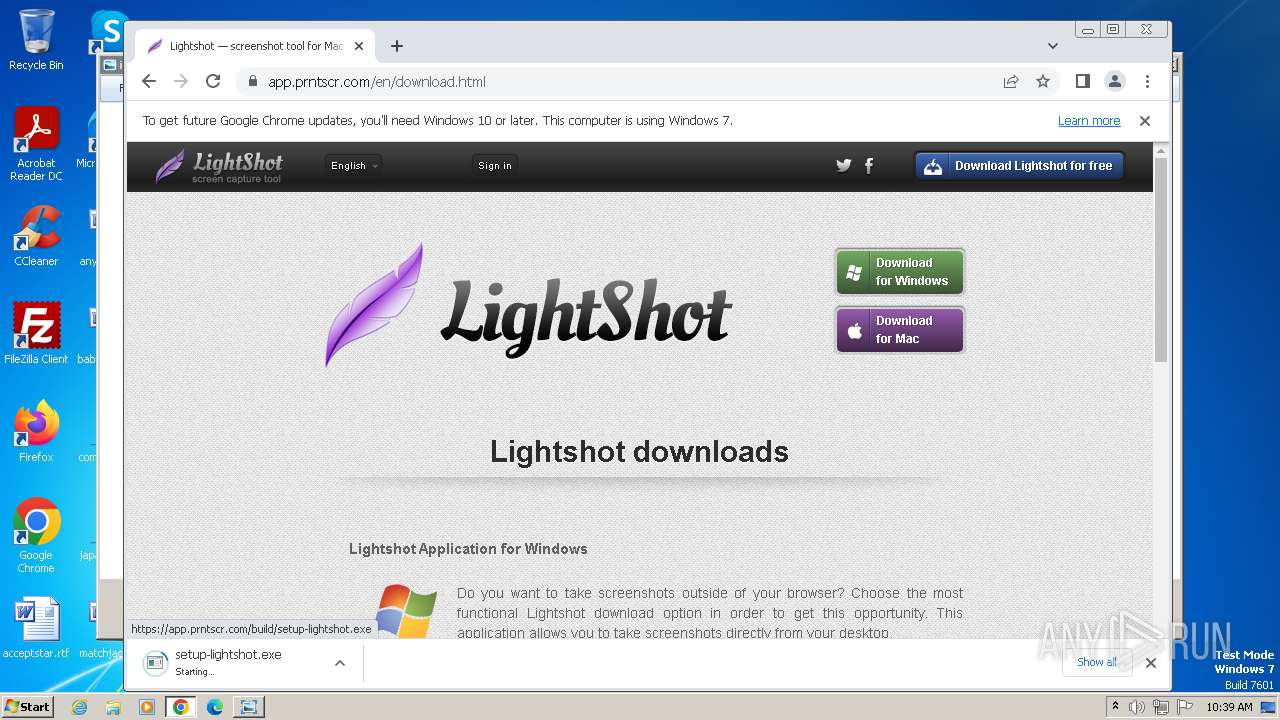Screen dimensions: 1280x720
Task: Open the tab search chevron
Action: click(x=1052, y=46)
